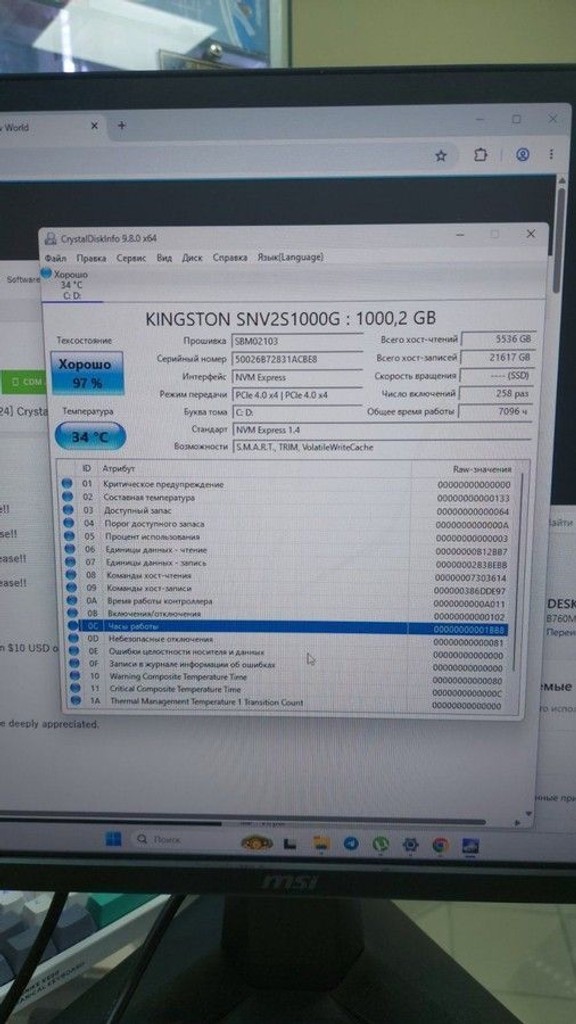Viewport: 576px width, 1024px height.
Task: Select row 1A Thermal Management Temperature 1
Action: pos(286,702)
